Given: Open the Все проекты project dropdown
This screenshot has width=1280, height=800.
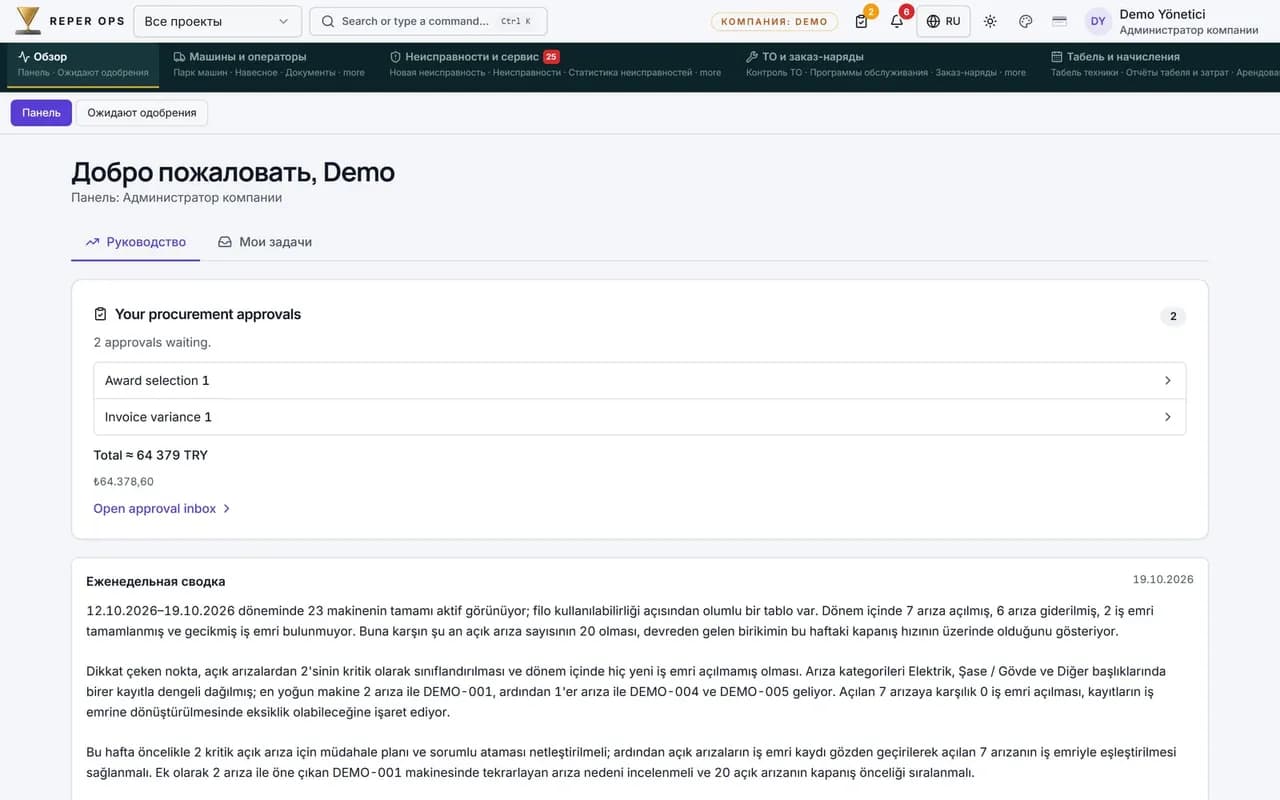Looking at the screenshot, I should (x=216, y=21).
